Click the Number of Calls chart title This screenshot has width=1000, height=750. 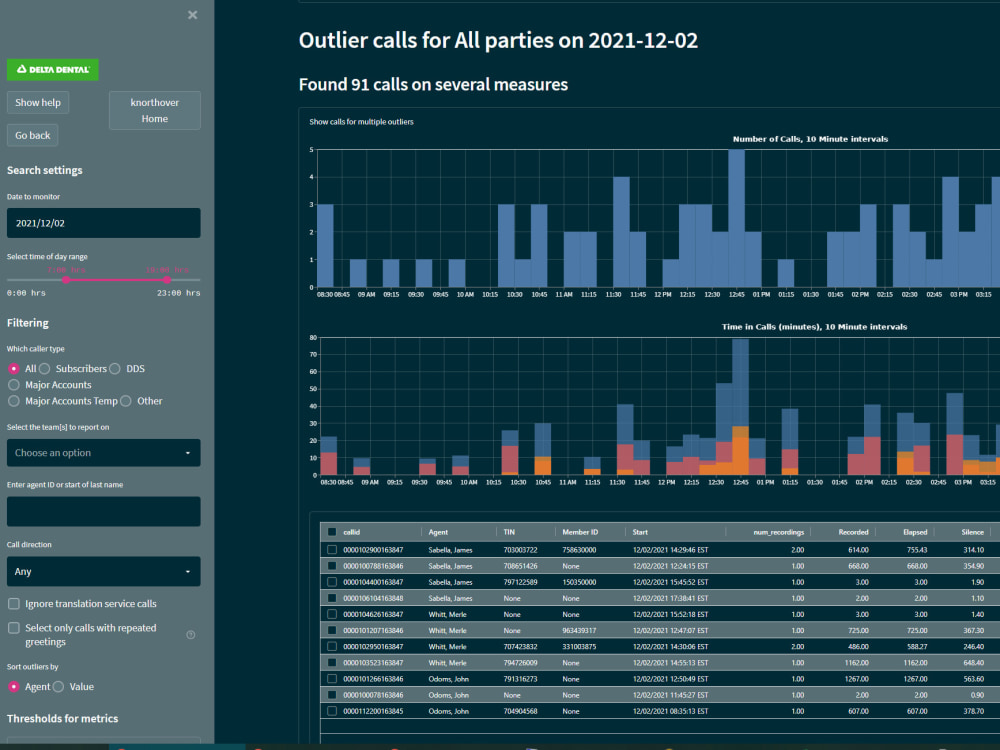click(x=810, y=139)
